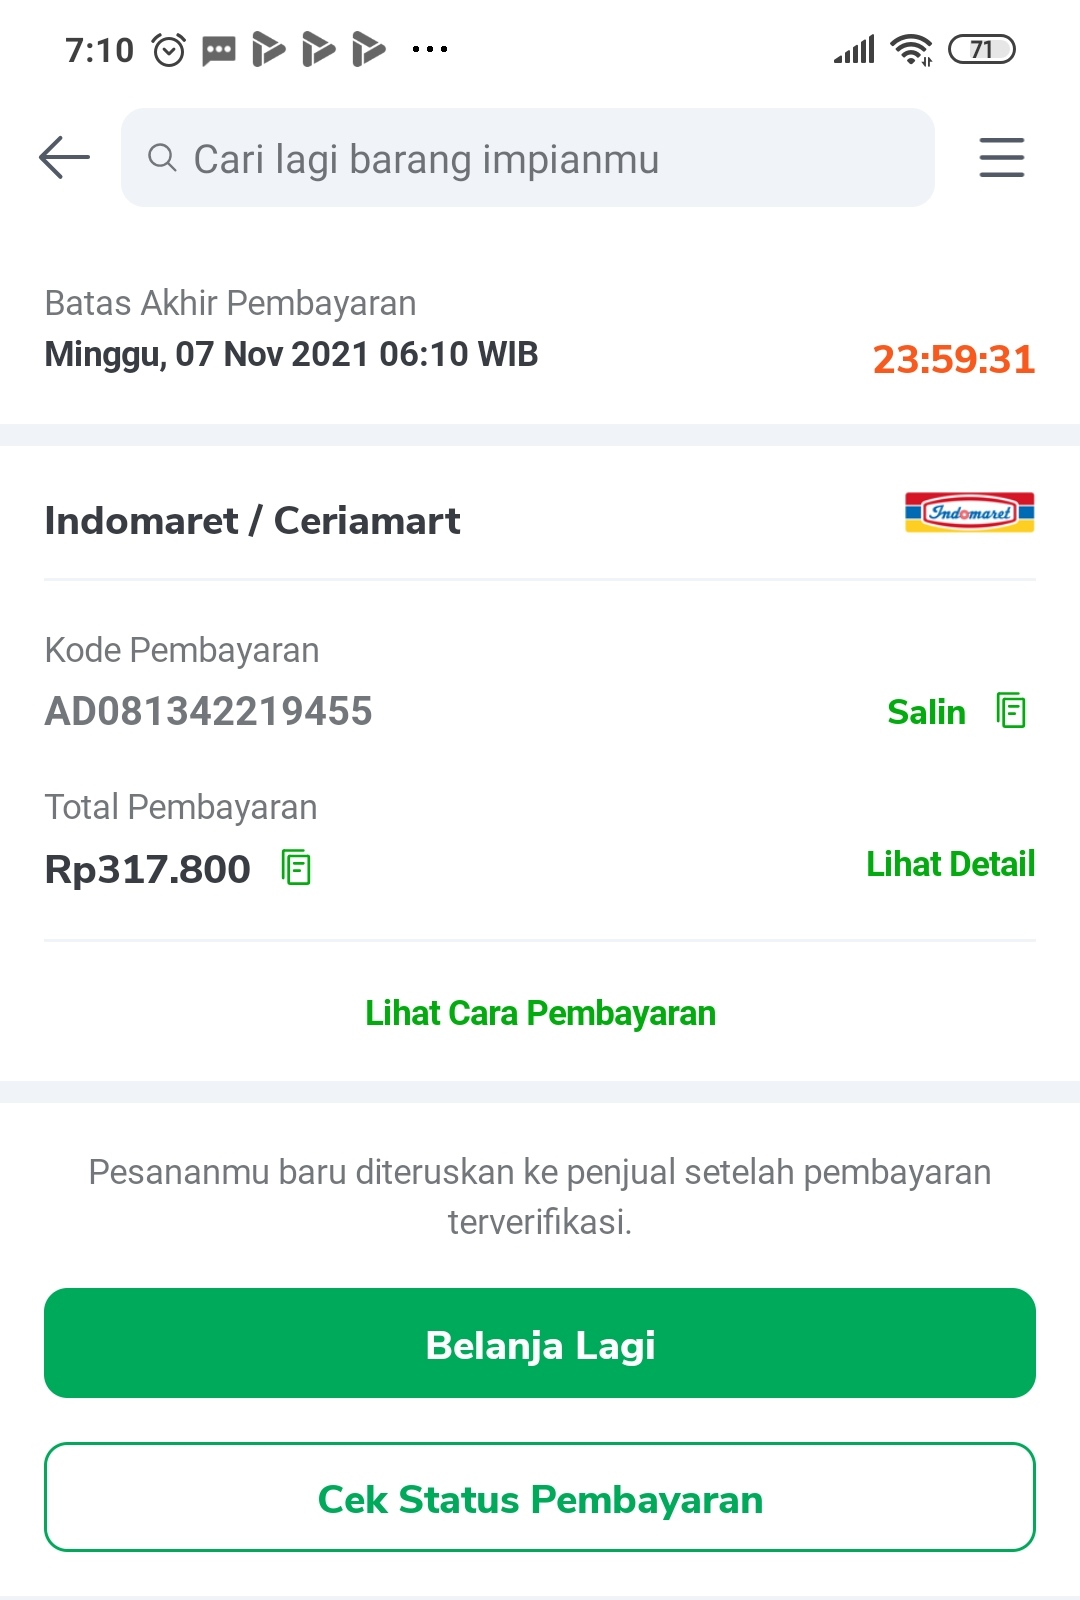Tap the message notification icon

(219, 49)
